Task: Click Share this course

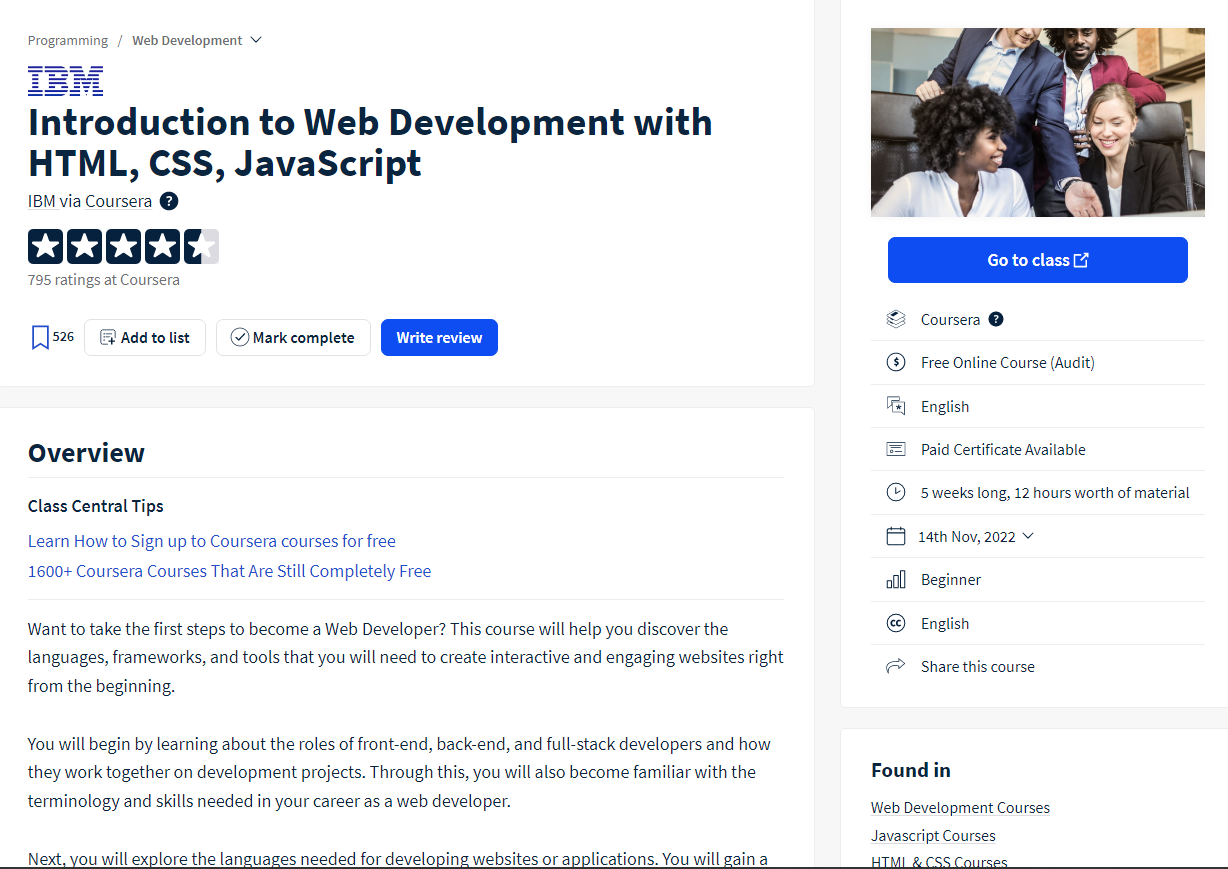Action: point(978,666)
